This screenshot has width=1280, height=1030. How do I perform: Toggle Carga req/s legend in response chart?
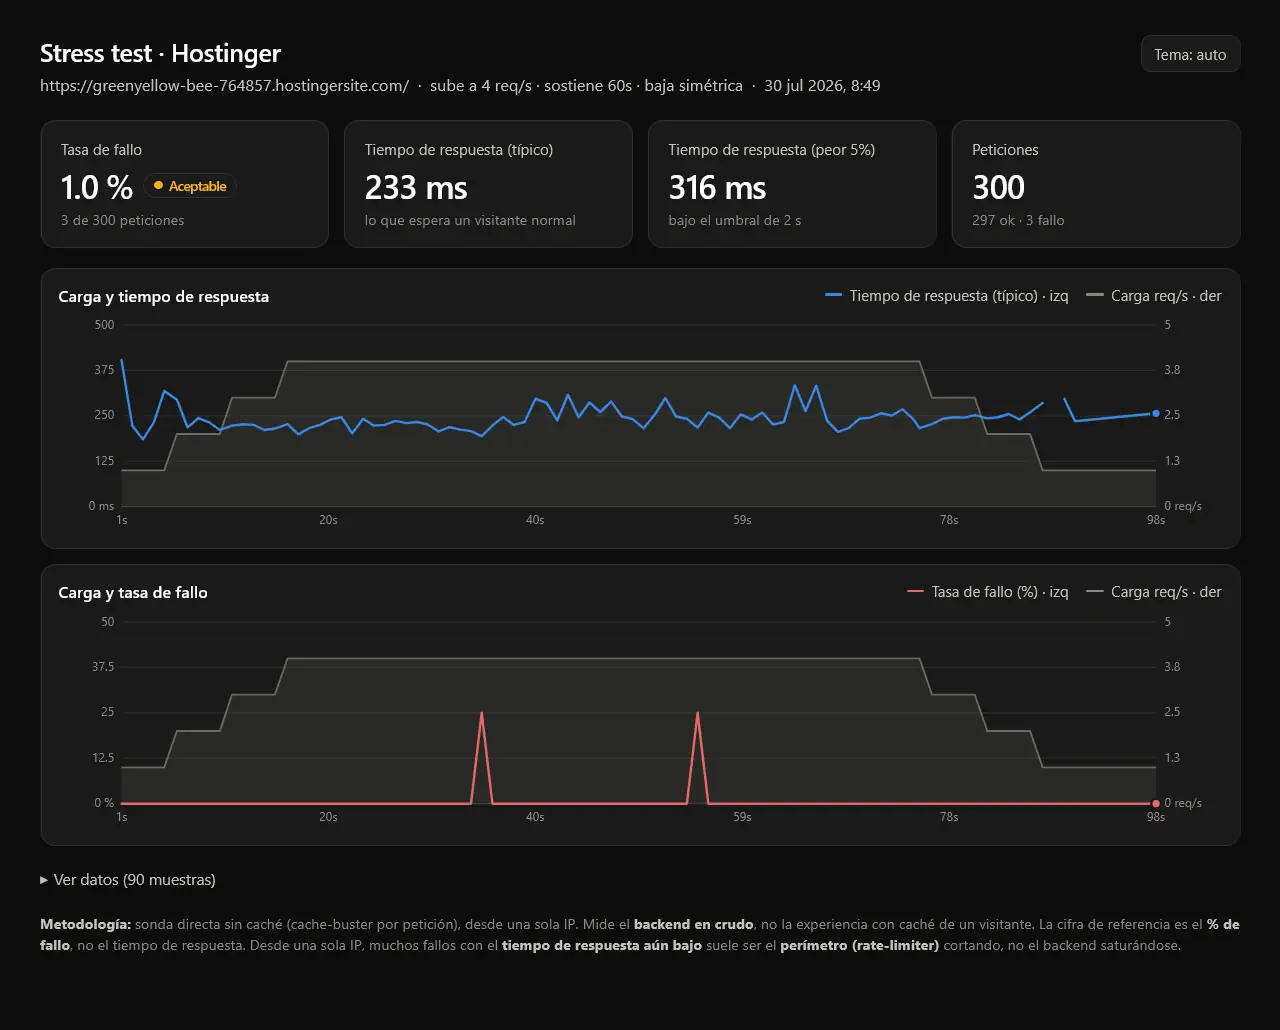pos(1154,296)
